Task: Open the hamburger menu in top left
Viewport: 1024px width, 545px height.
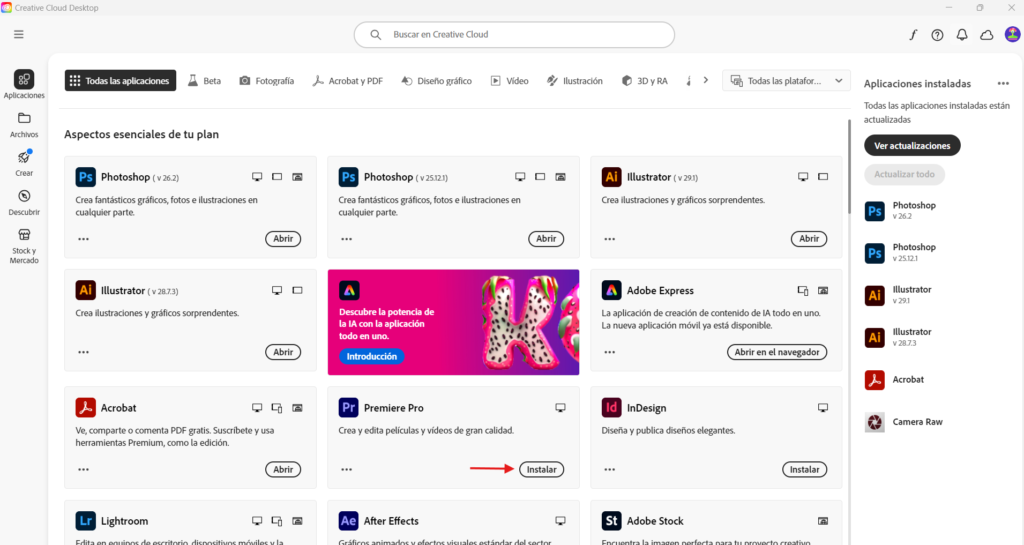Action: 18,34
